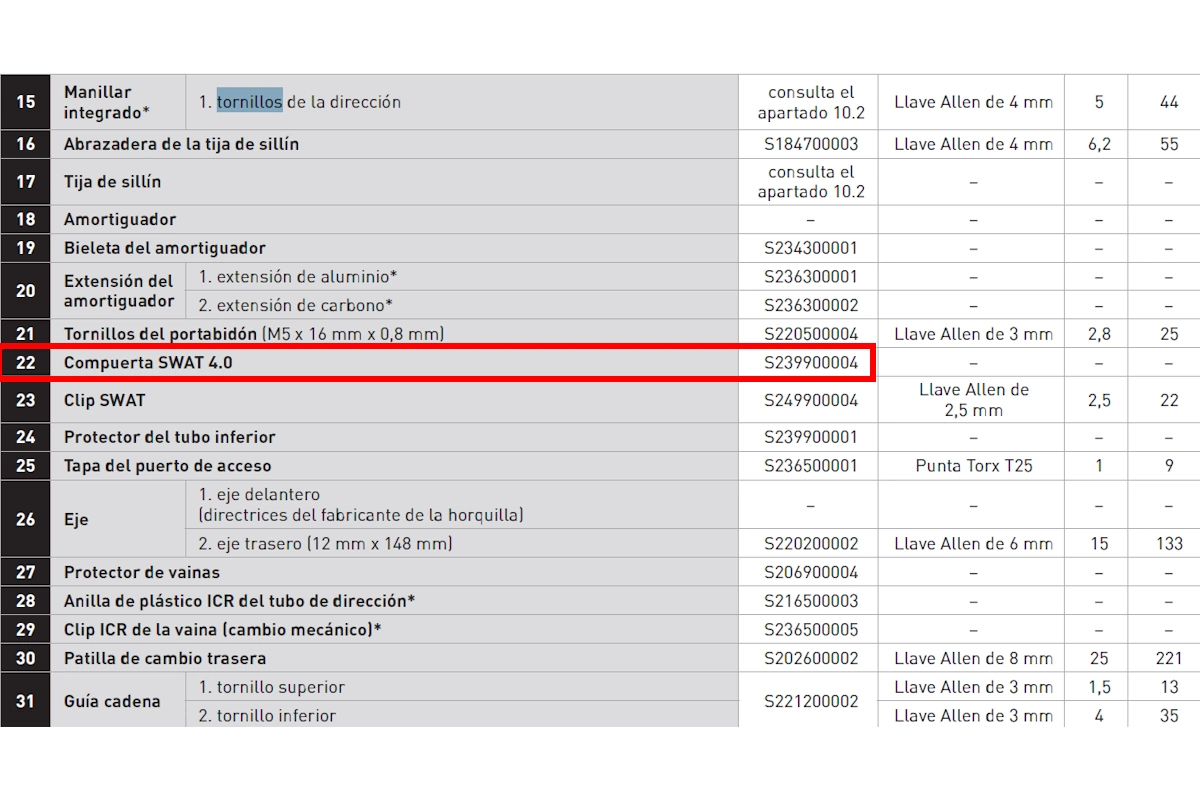Click "1. extensión de aluminio*"
Image resolution: width=1200 pixels, height=800 pixels.
[x=298, y=277]
